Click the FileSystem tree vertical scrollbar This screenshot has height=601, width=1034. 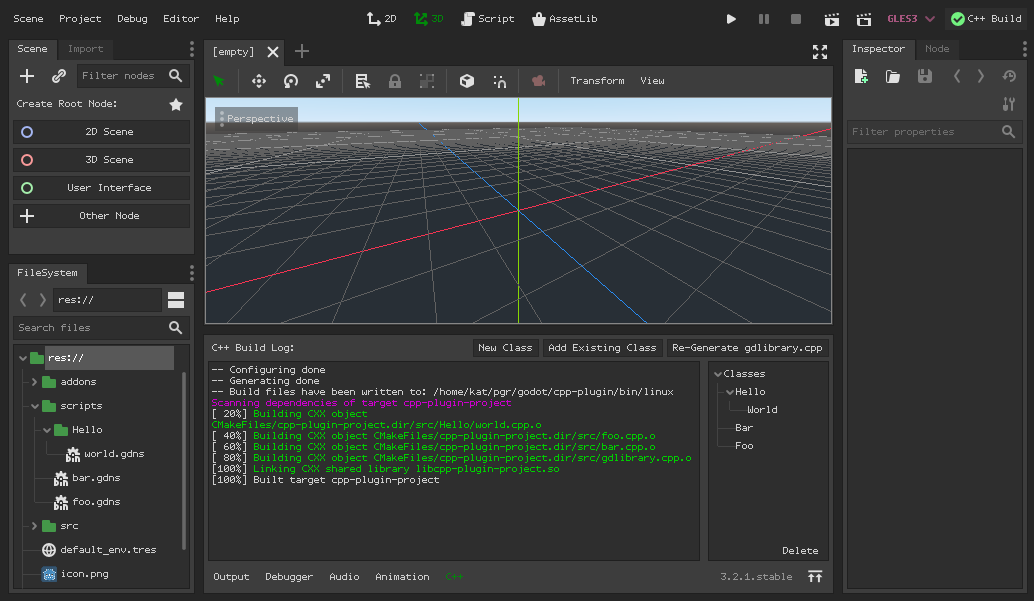click(x=183, y=460)
